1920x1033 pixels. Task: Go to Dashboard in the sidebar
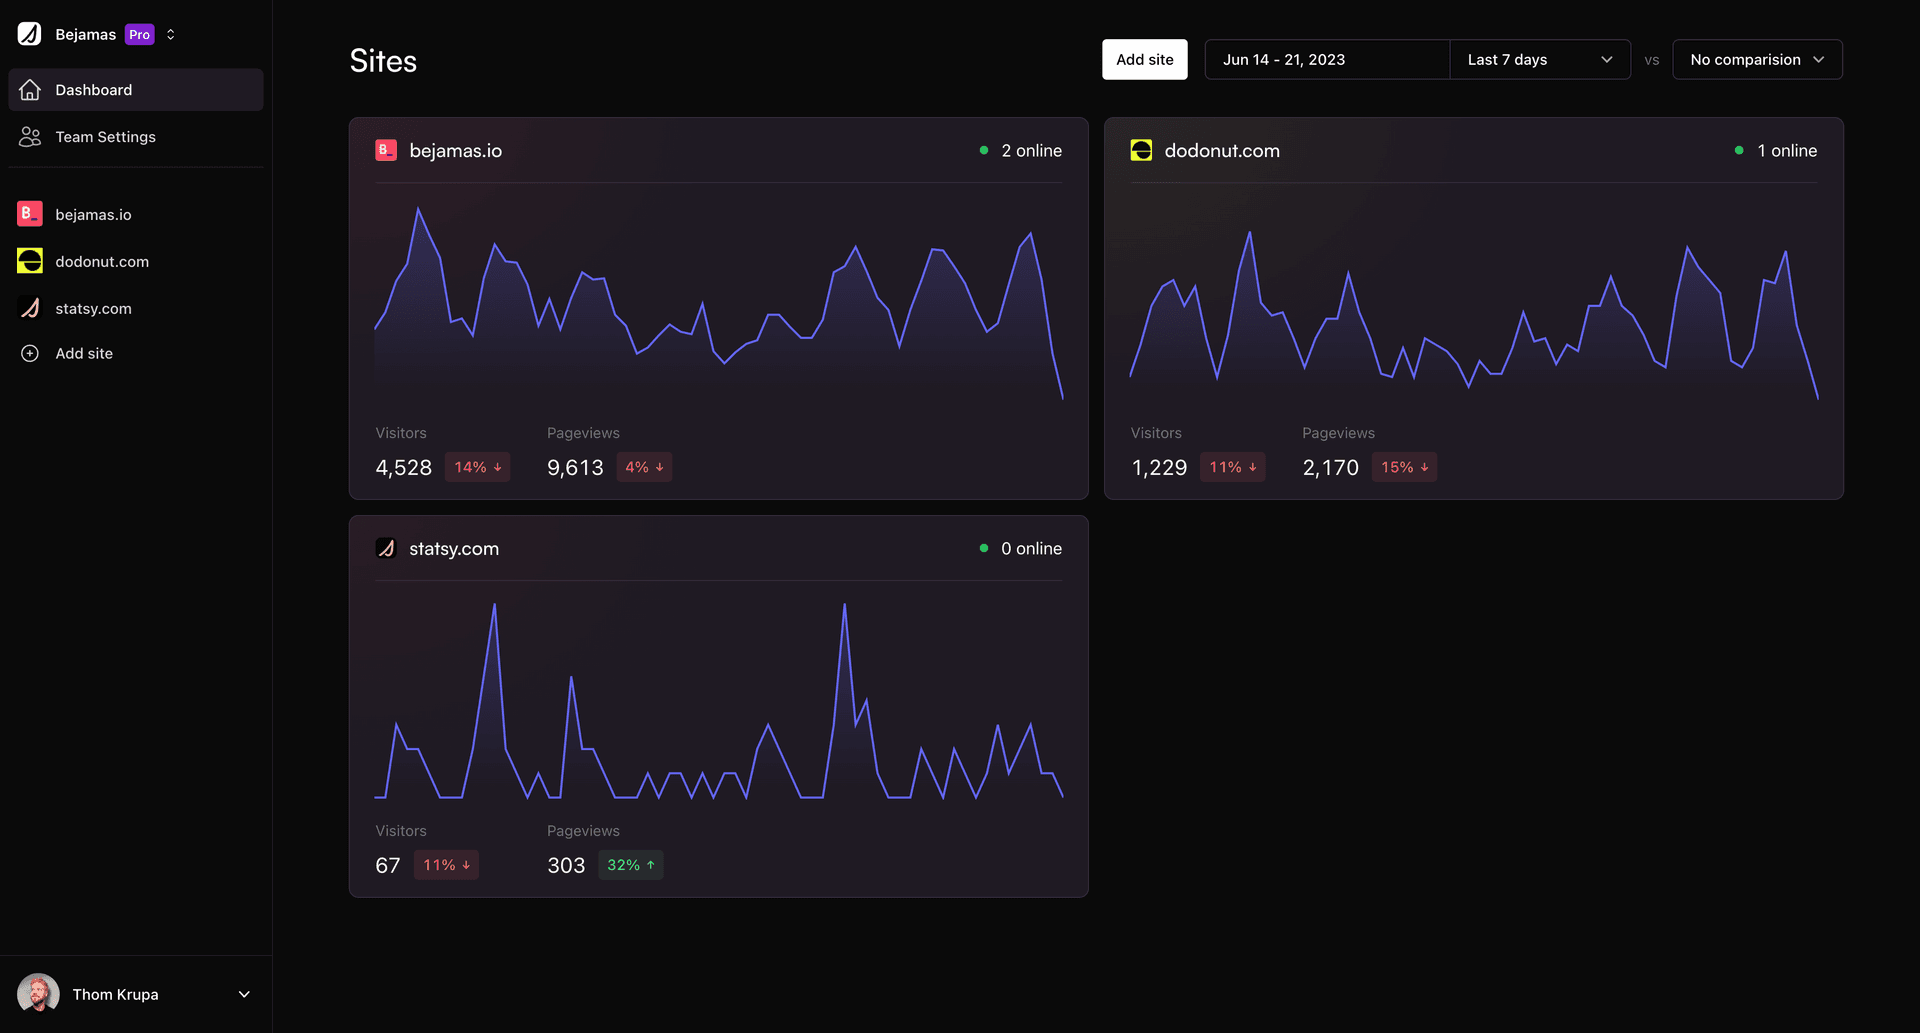[136, 90]
